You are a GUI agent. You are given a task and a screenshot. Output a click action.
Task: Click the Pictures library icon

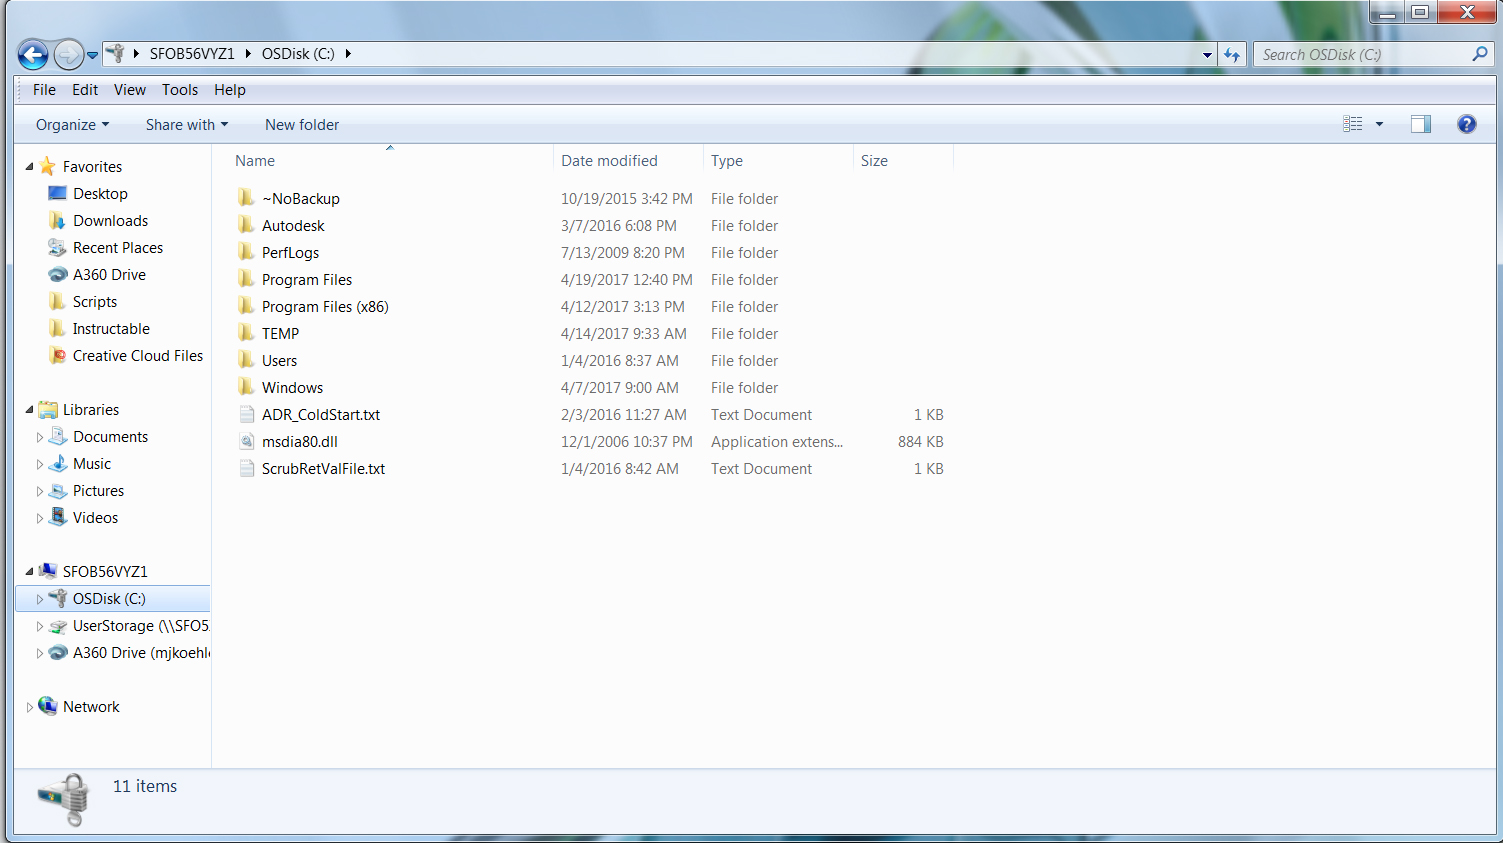click(x=58, y=491)
